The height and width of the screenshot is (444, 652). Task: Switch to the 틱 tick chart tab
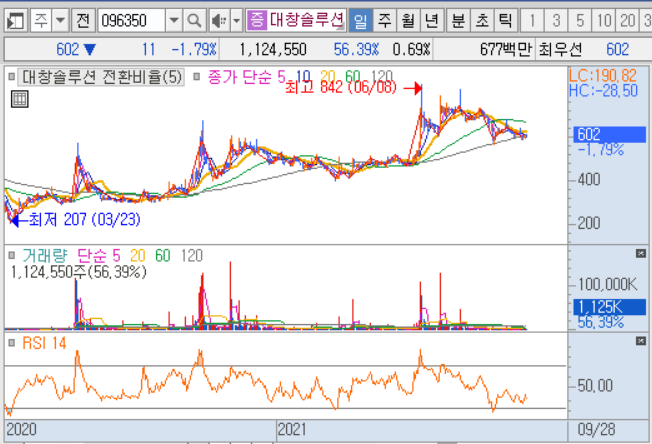click(x=506, y=20)
